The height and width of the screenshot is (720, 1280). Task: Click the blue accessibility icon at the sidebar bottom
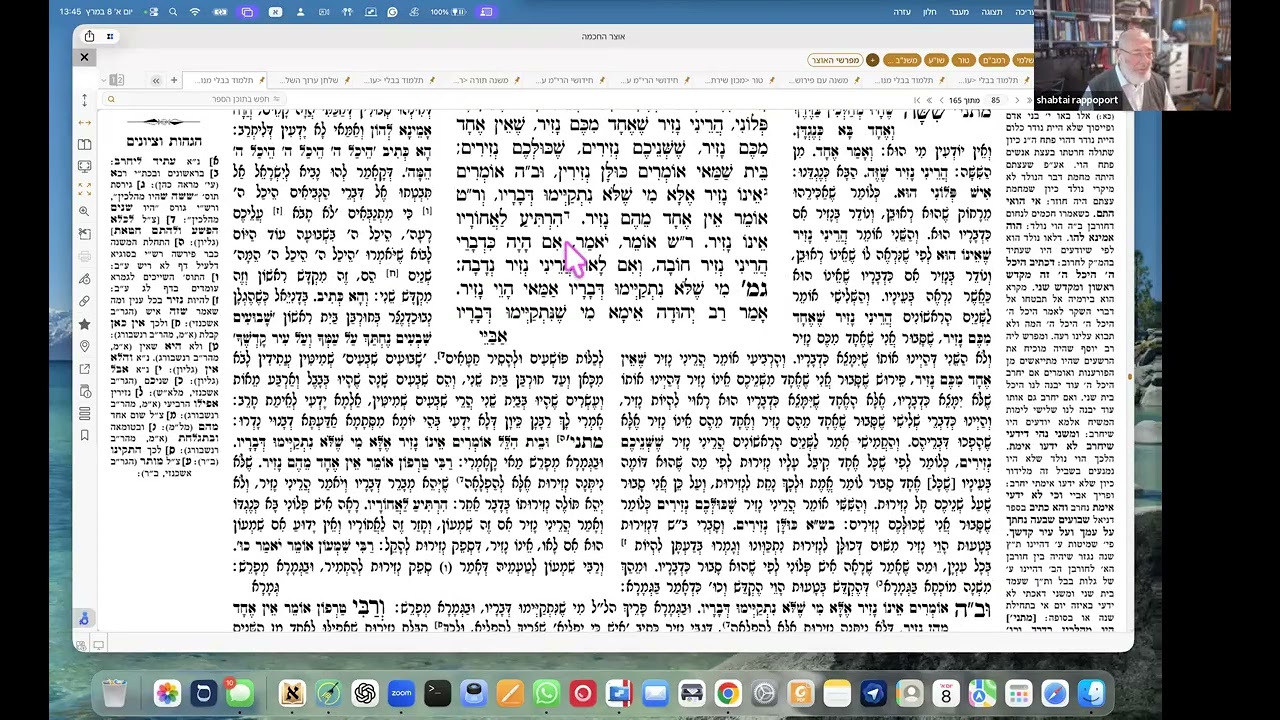pyautogui.click(x=84, y=619)
